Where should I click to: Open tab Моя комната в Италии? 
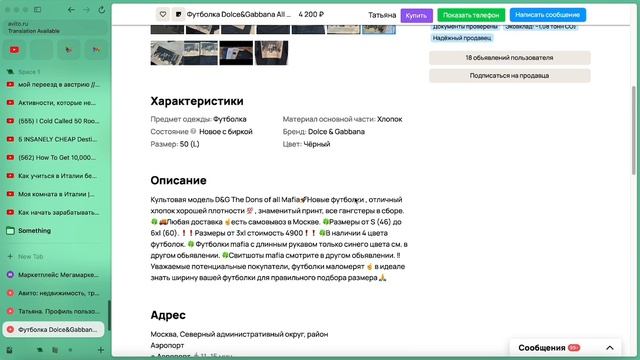point(54,194)
